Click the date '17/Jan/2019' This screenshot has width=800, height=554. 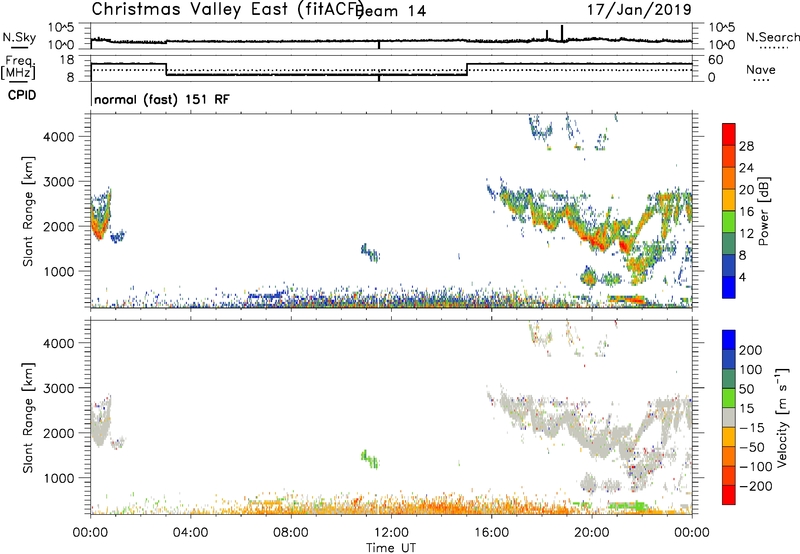pyautogui.click(x=639, y=9)
